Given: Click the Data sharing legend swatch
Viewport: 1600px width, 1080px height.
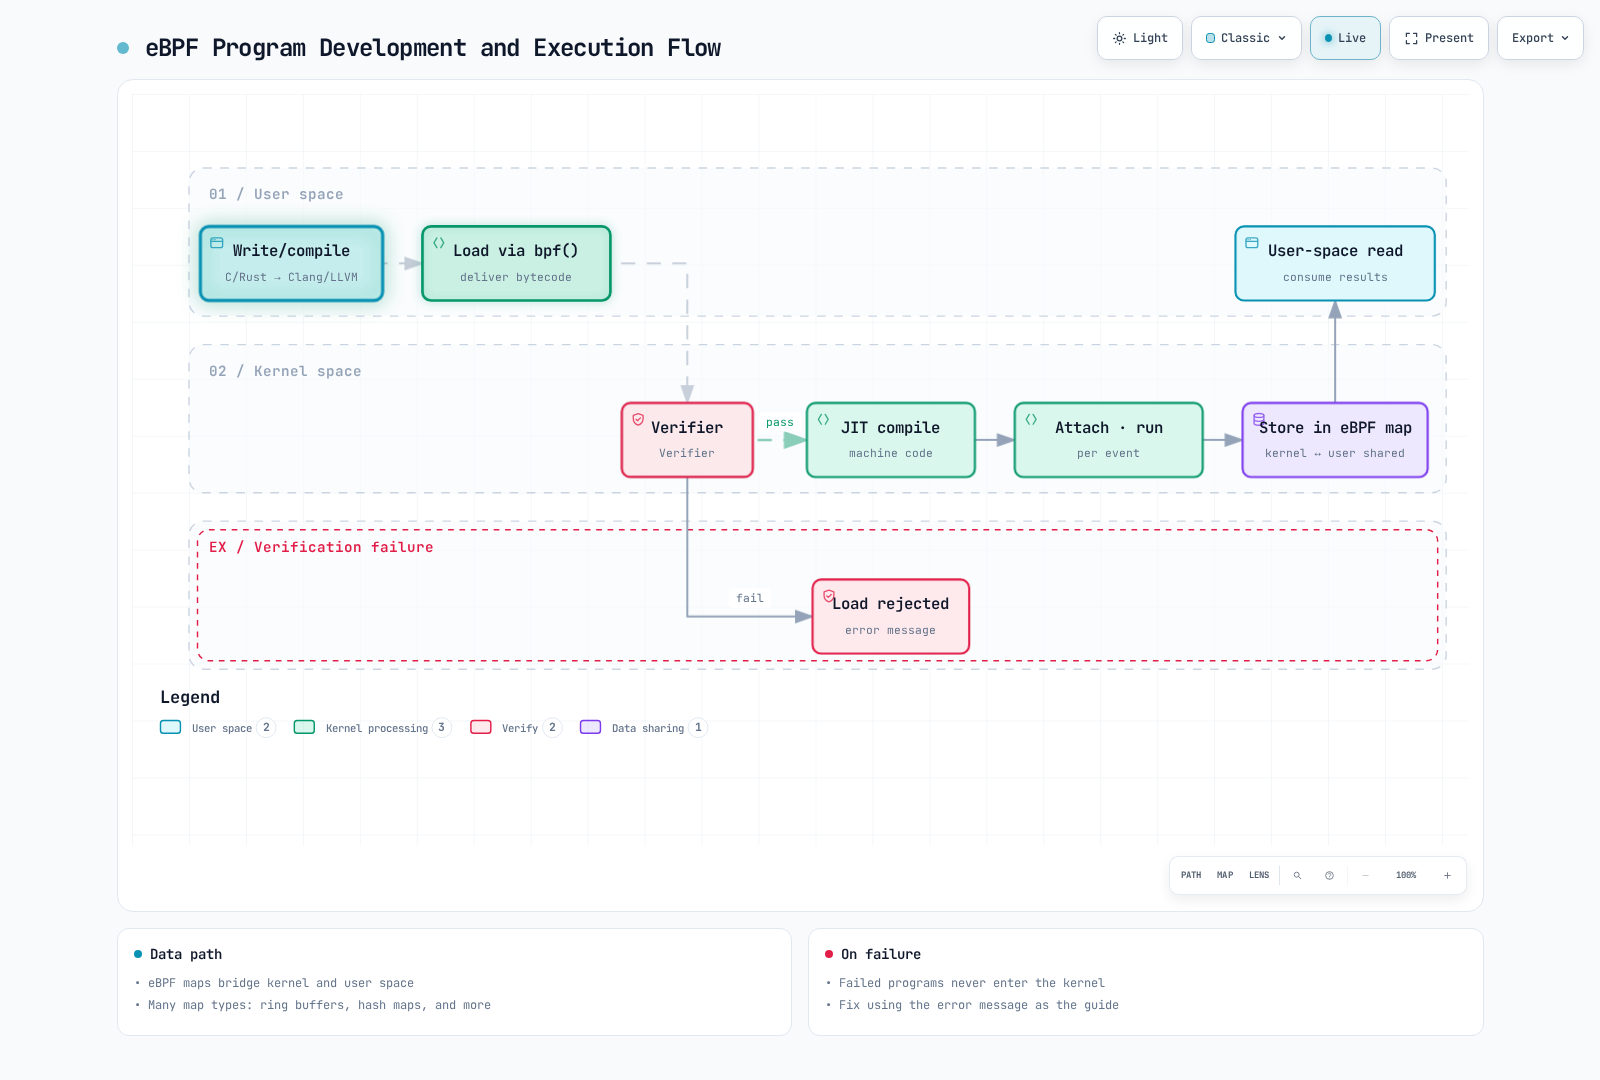Looking at the screenshot, I should [591, 727].
